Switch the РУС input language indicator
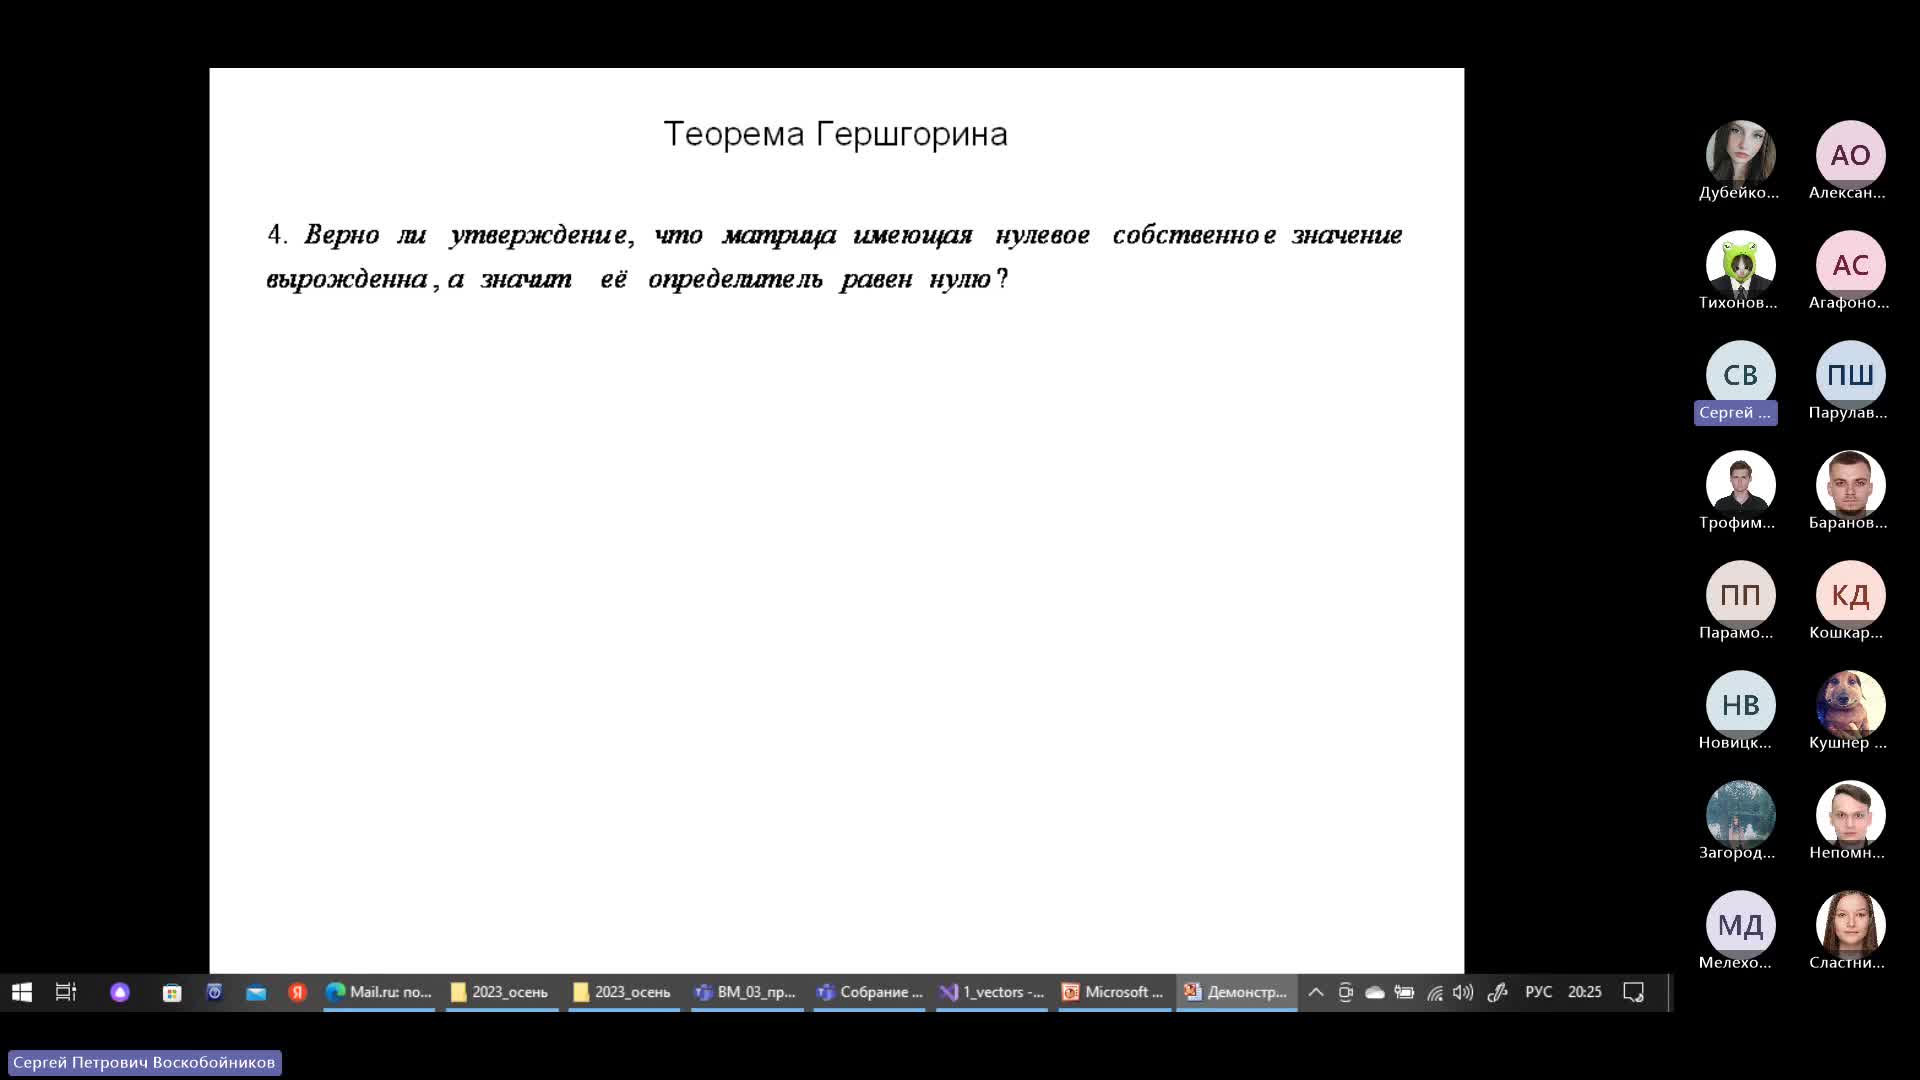The height and width of the screenshot is (1080, 1920). (1538, 992)
